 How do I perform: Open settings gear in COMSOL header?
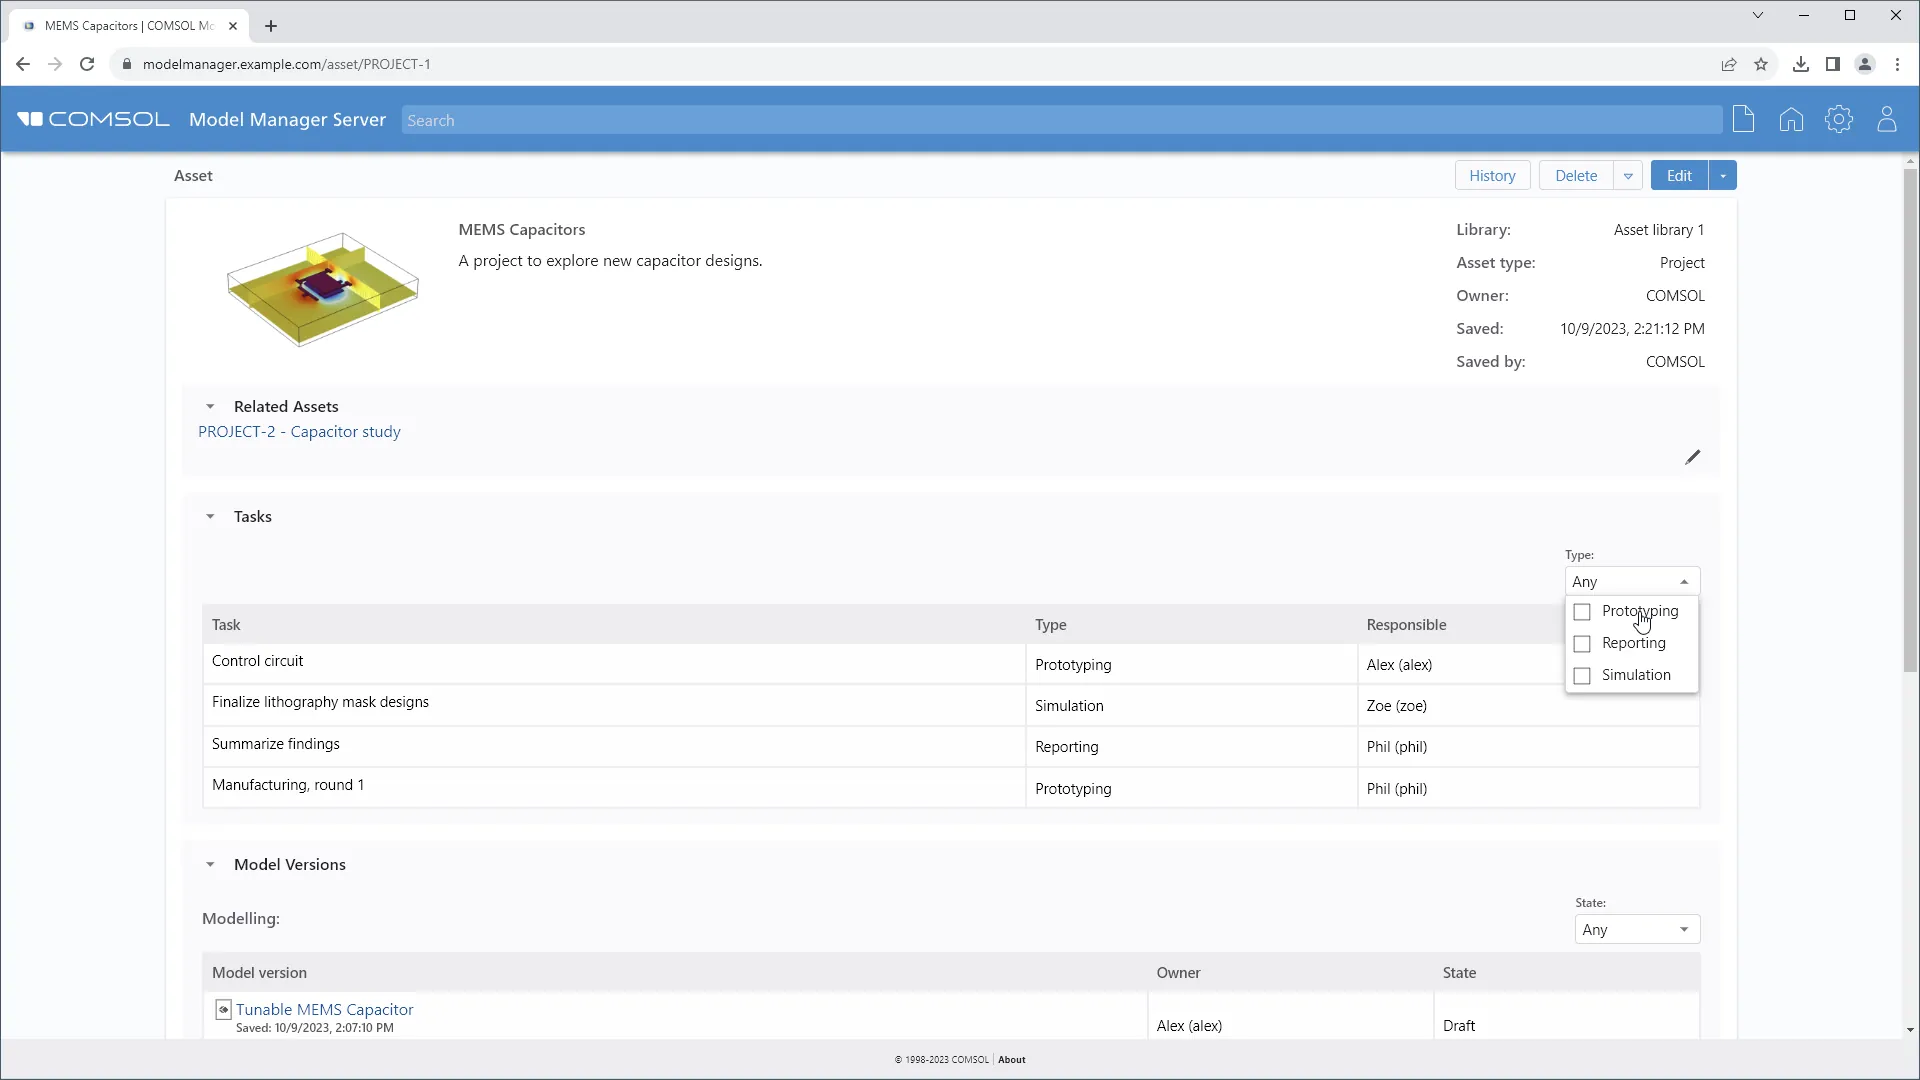point(1838,119)
